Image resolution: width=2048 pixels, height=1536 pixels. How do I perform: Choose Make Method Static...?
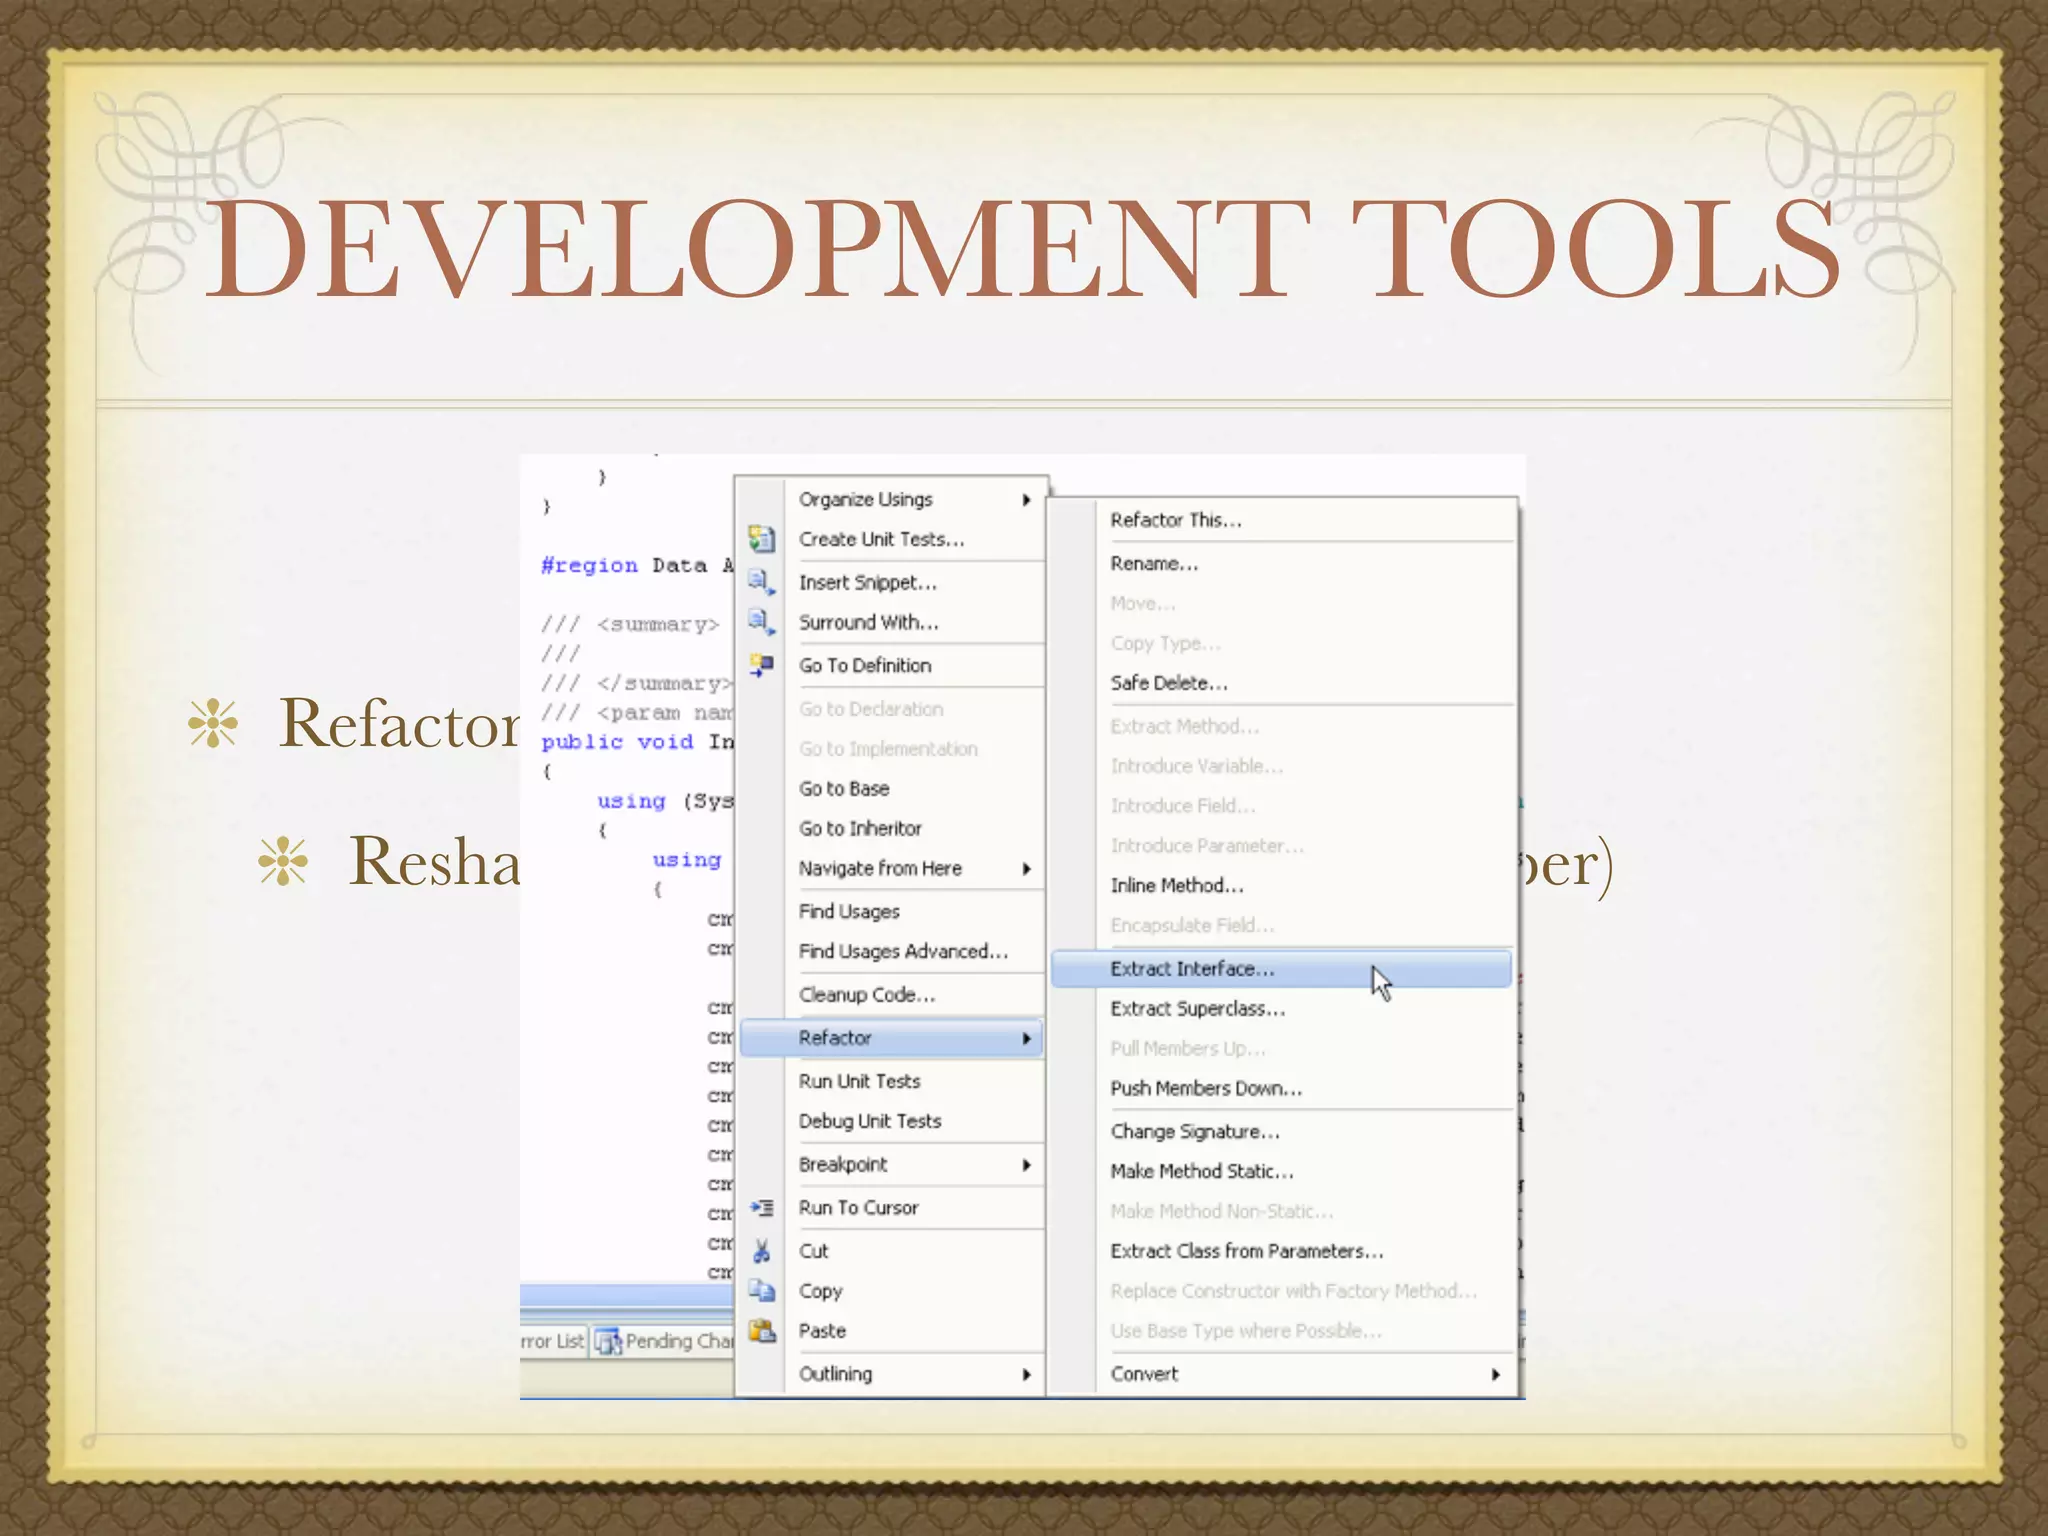1282,1171
